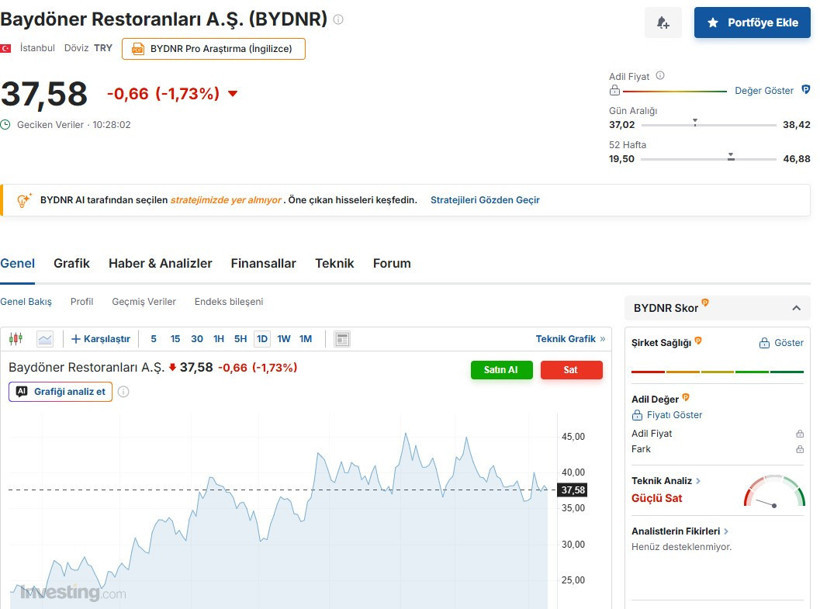Open BYDNR Pro Araştırma report
The height and width of the screenshot is (609, 820).
213,49
